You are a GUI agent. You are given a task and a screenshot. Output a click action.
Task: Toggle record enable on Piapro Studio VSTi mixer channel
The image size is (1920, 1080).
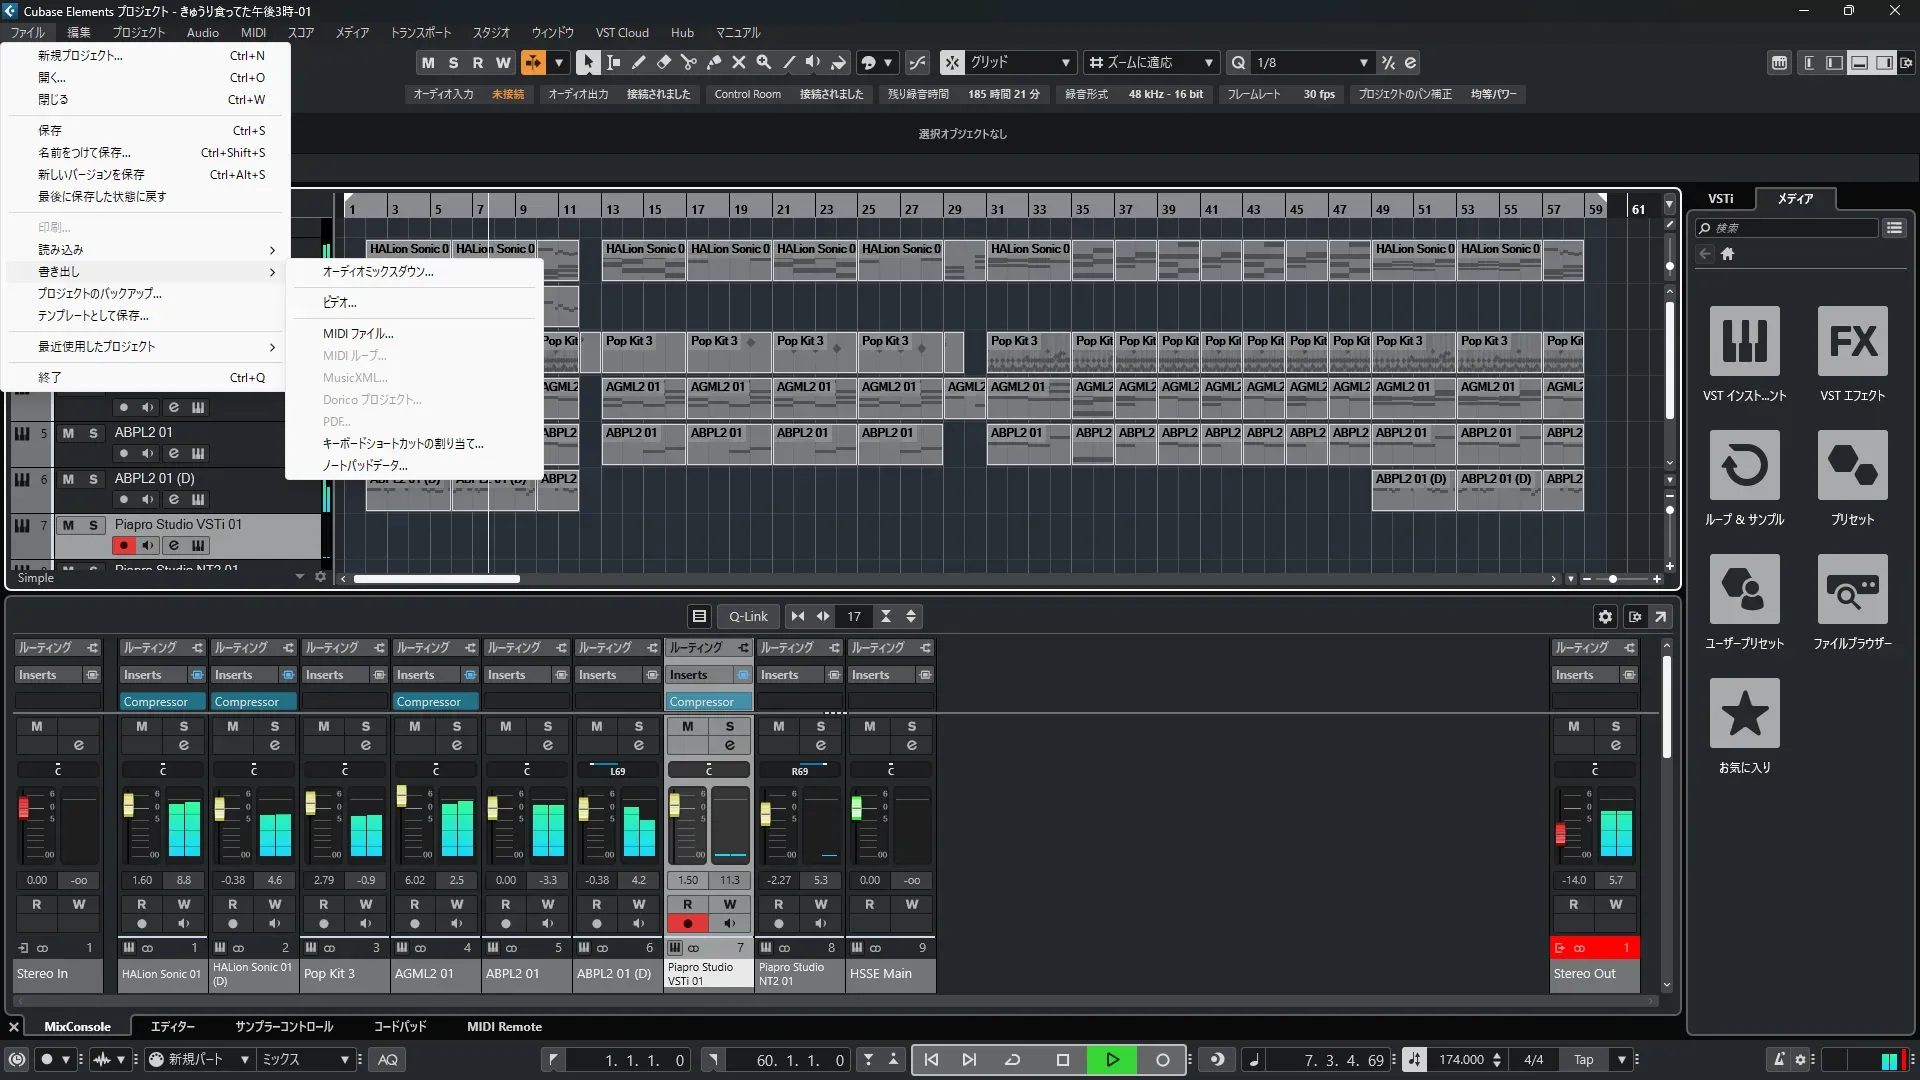tap(687, 924)
